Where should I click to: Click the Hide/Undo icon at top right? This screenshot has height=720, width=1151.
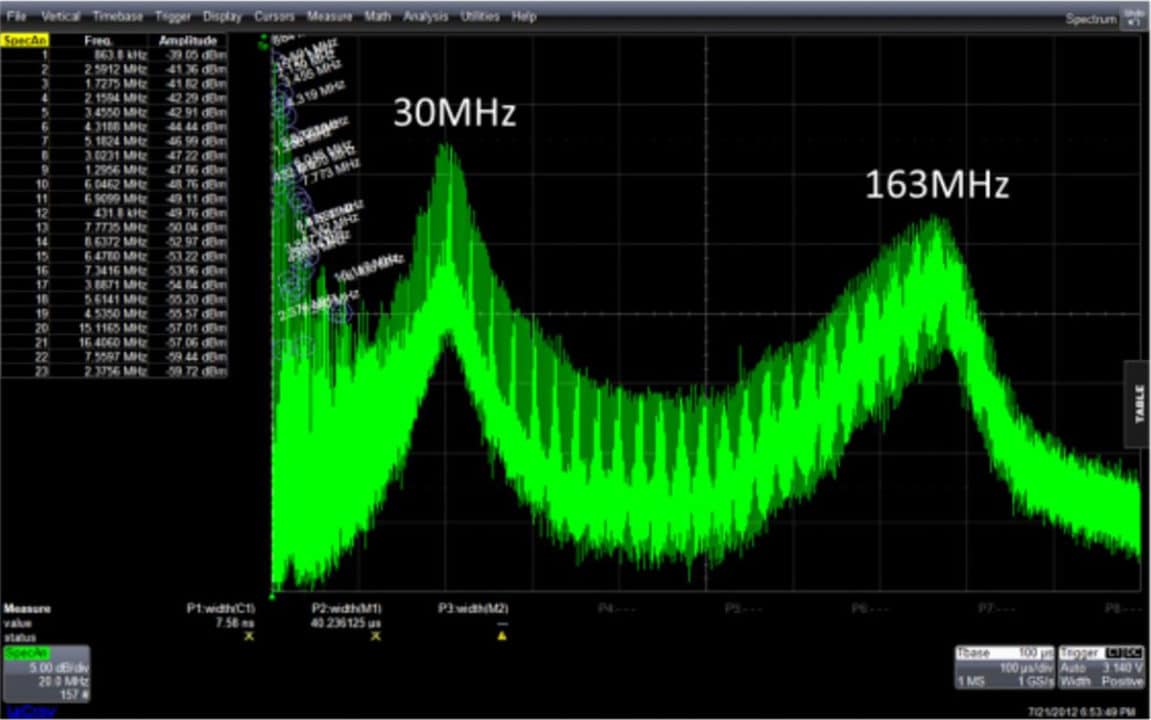point(1134,17)
